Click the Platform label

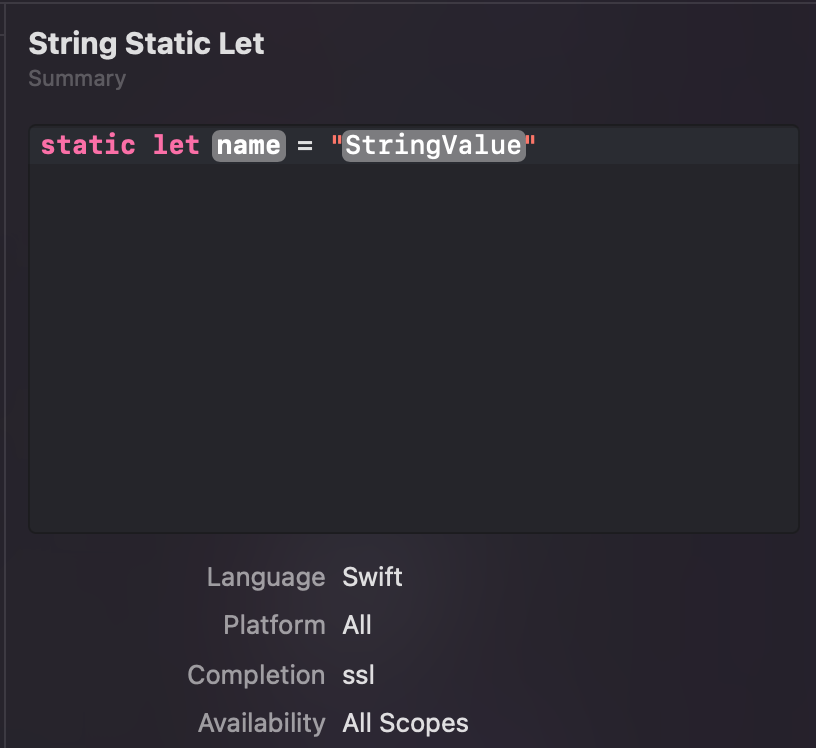click(x=274, y=625)
